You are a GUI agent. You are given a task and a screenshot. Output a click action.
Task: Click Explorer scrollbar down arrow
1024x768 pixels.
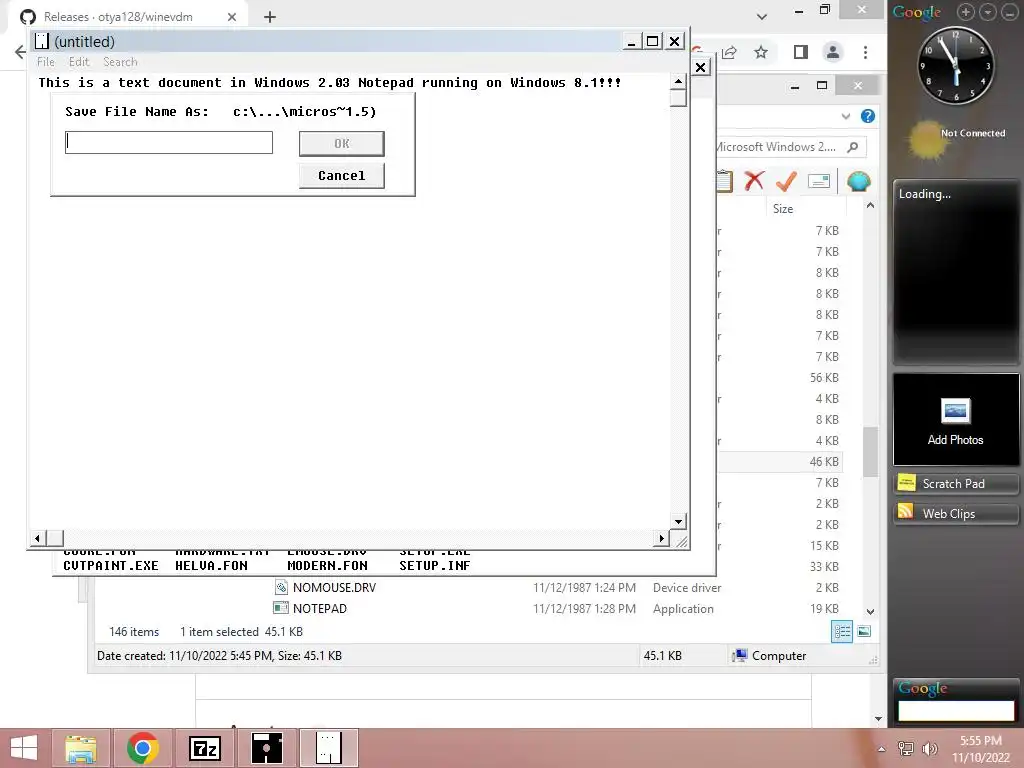(870, 612)
